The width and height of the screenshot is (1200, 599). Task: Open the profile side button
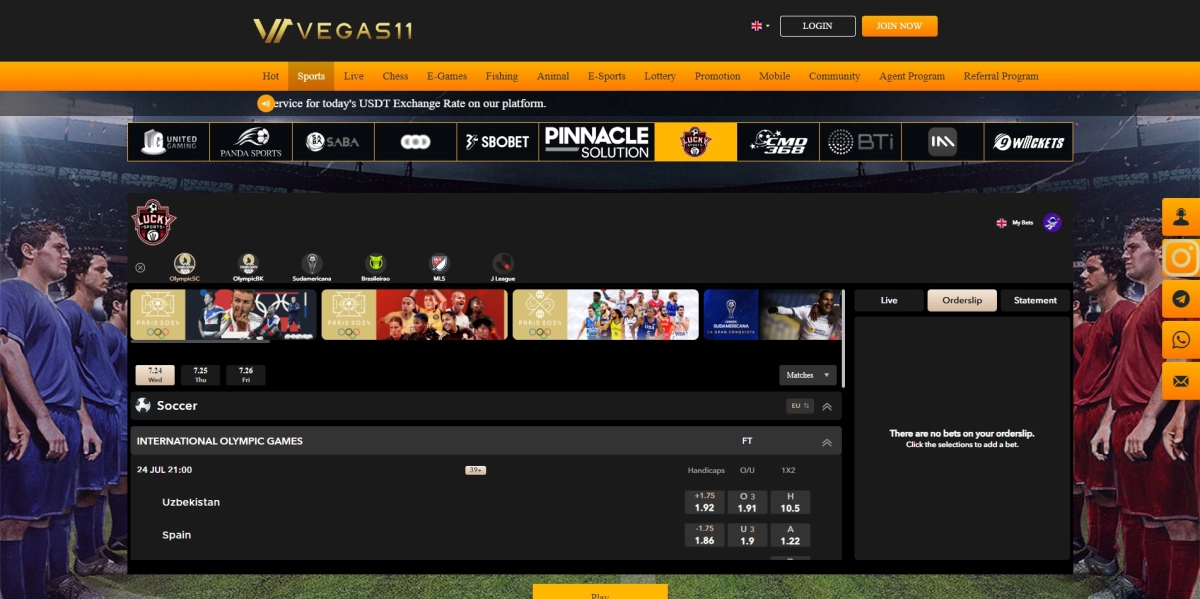[x=1181, y=217]
